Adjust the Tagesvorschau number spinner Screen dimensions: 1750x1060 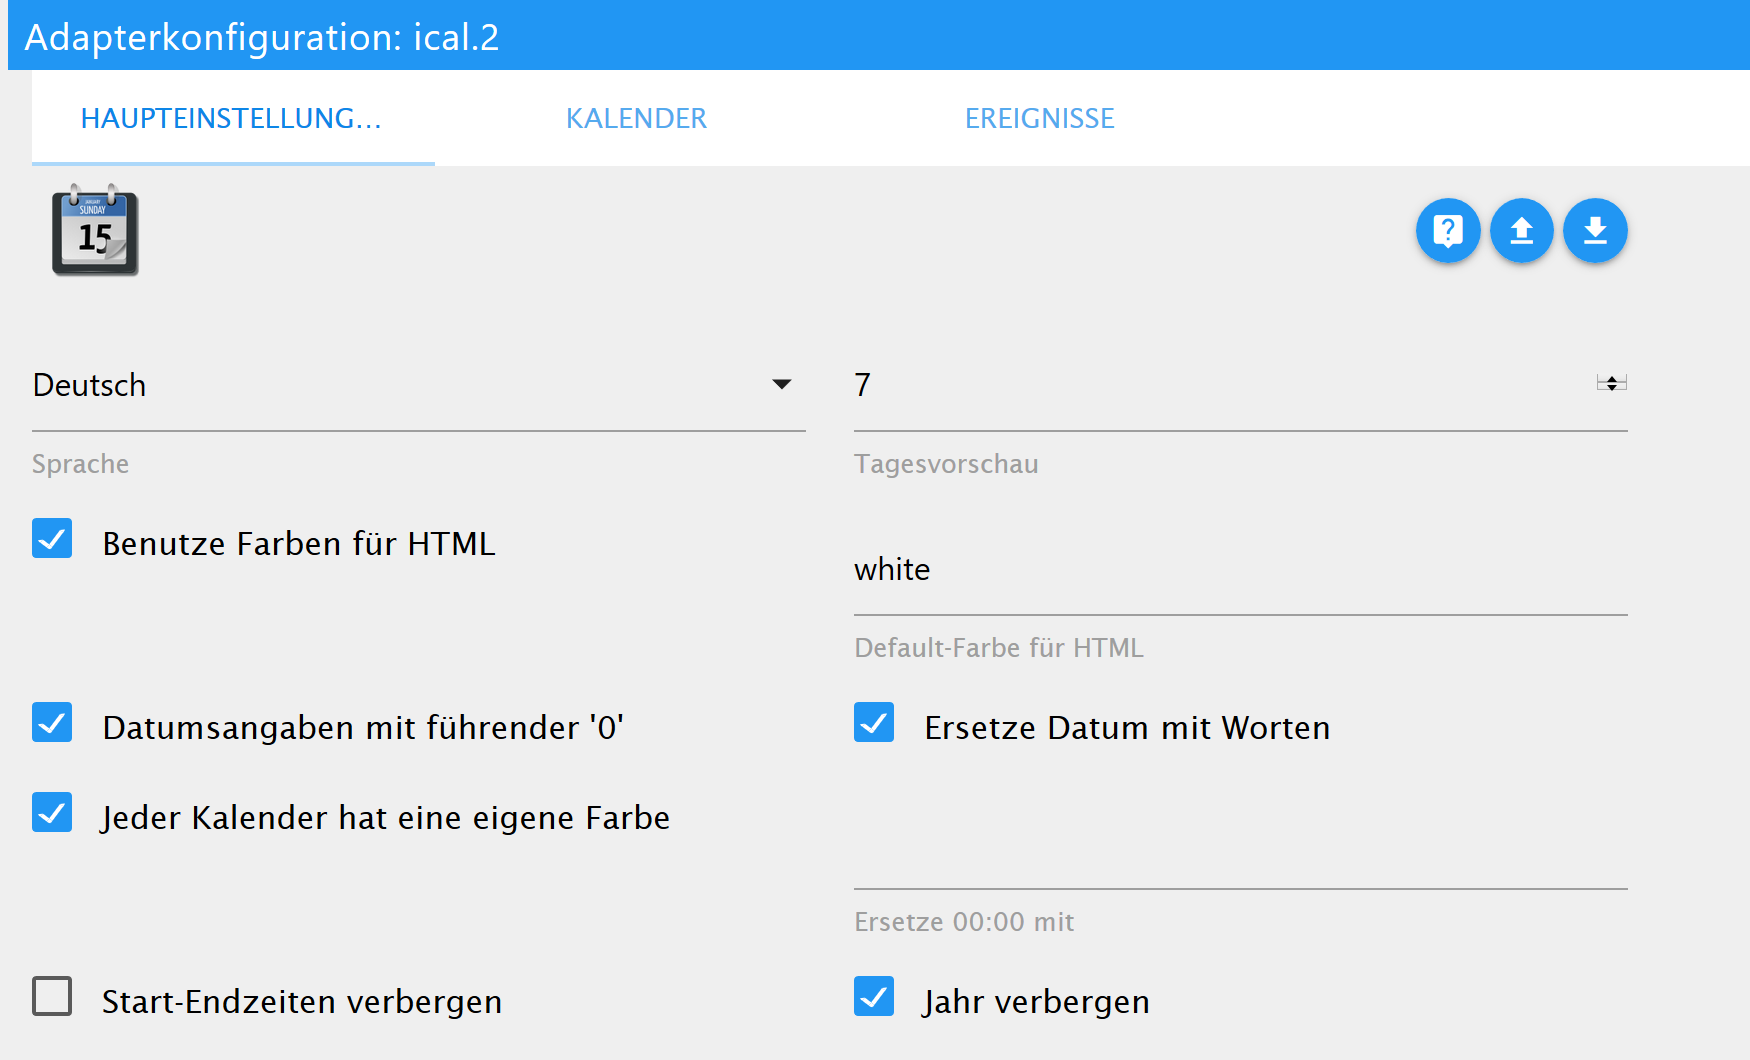click(1611, 383)
